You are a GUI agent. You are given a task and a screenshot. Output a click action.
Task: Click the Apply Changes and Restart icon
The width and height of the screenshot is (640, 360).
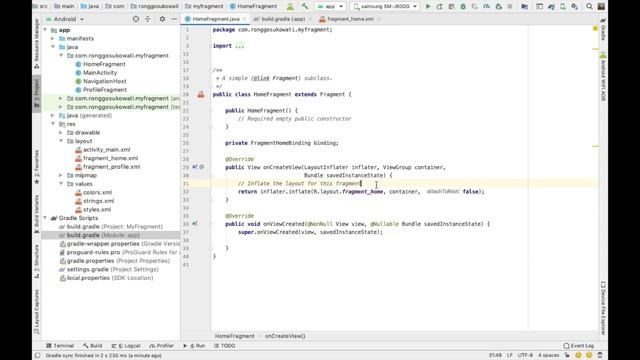[x=440, y=7]
